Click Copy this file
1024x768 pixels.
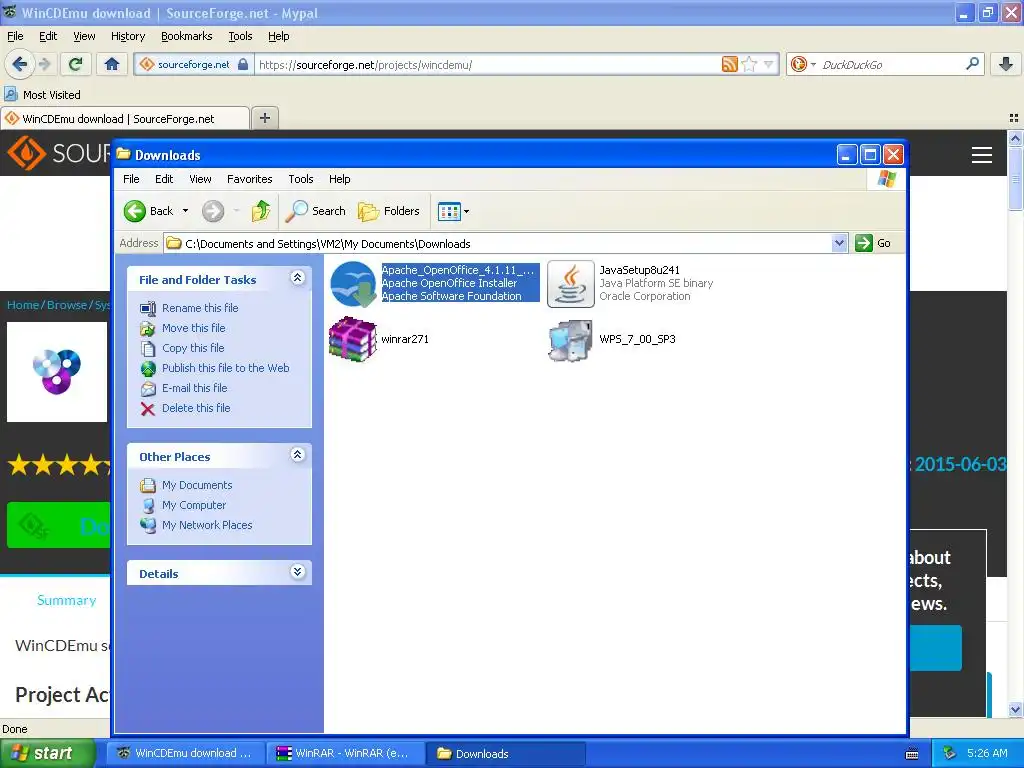193,348
